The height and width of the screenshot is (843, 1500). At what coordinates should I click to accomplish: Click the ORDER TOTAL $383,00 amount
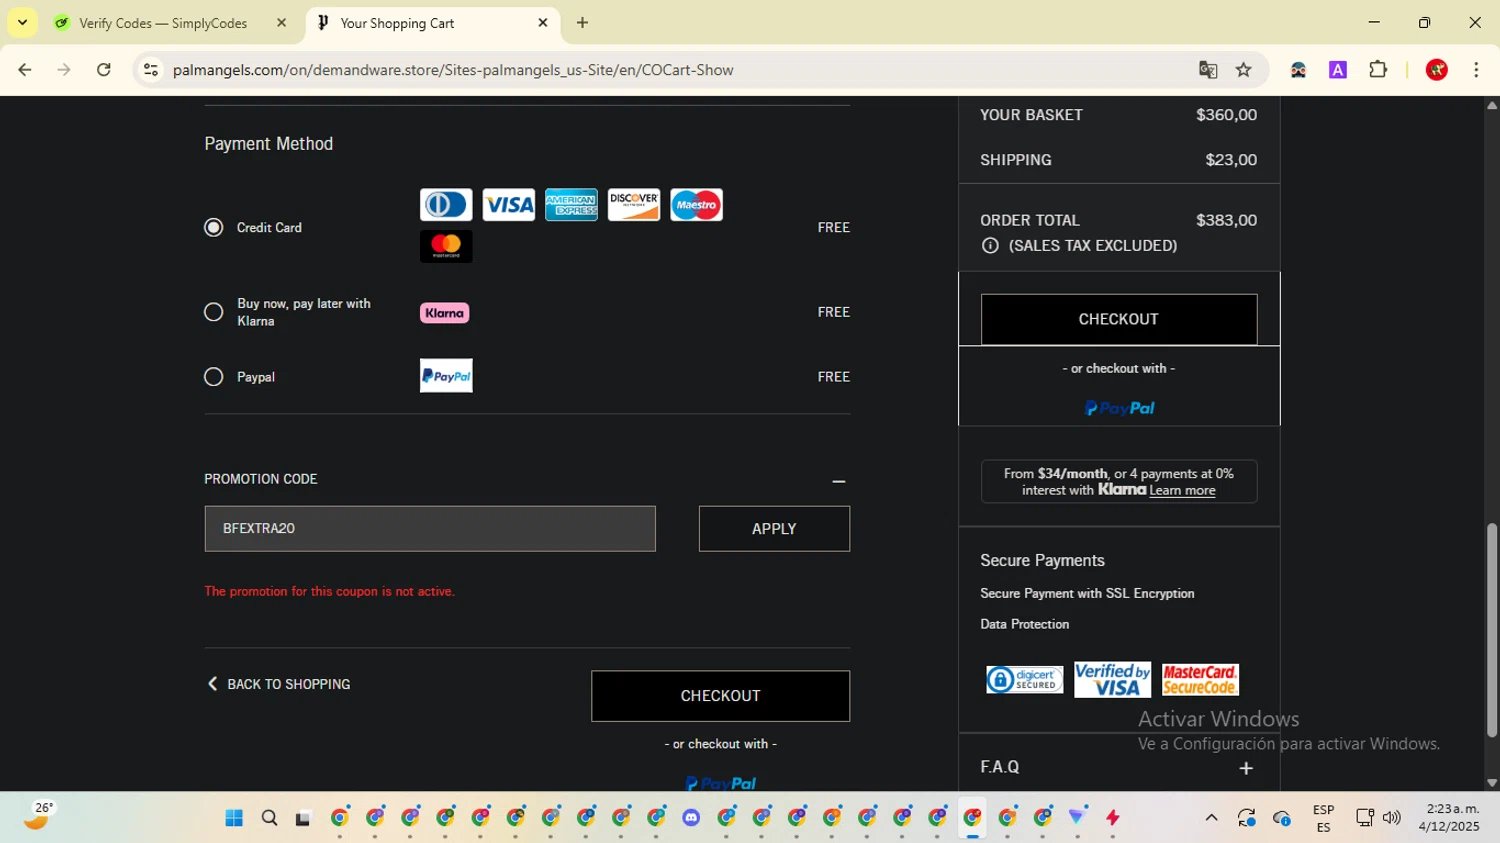(x=1226, y=220)
